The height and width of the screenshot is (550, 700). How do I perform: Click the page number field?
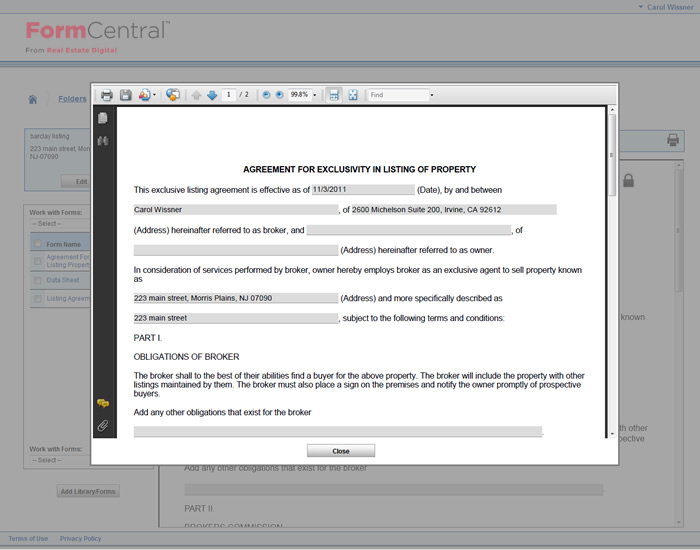(x=229, y=95)
